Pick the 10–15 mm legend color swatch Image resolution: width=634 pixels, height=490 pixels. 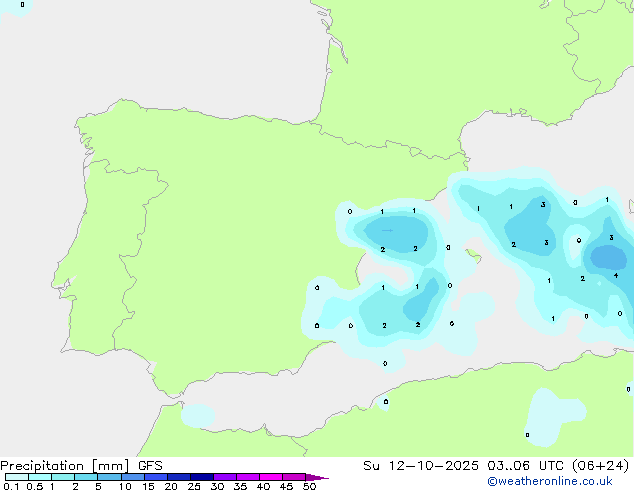click(132, 477)
